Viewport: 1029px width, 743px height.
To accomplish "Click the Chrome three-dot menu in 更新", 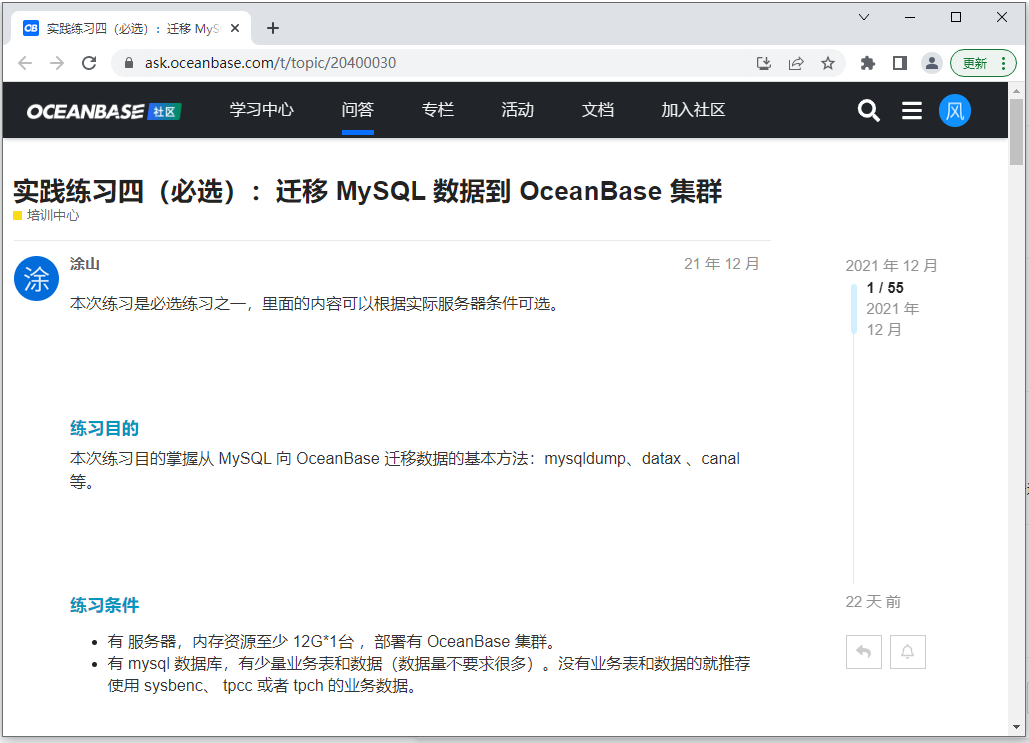I will pos(1003,63).
